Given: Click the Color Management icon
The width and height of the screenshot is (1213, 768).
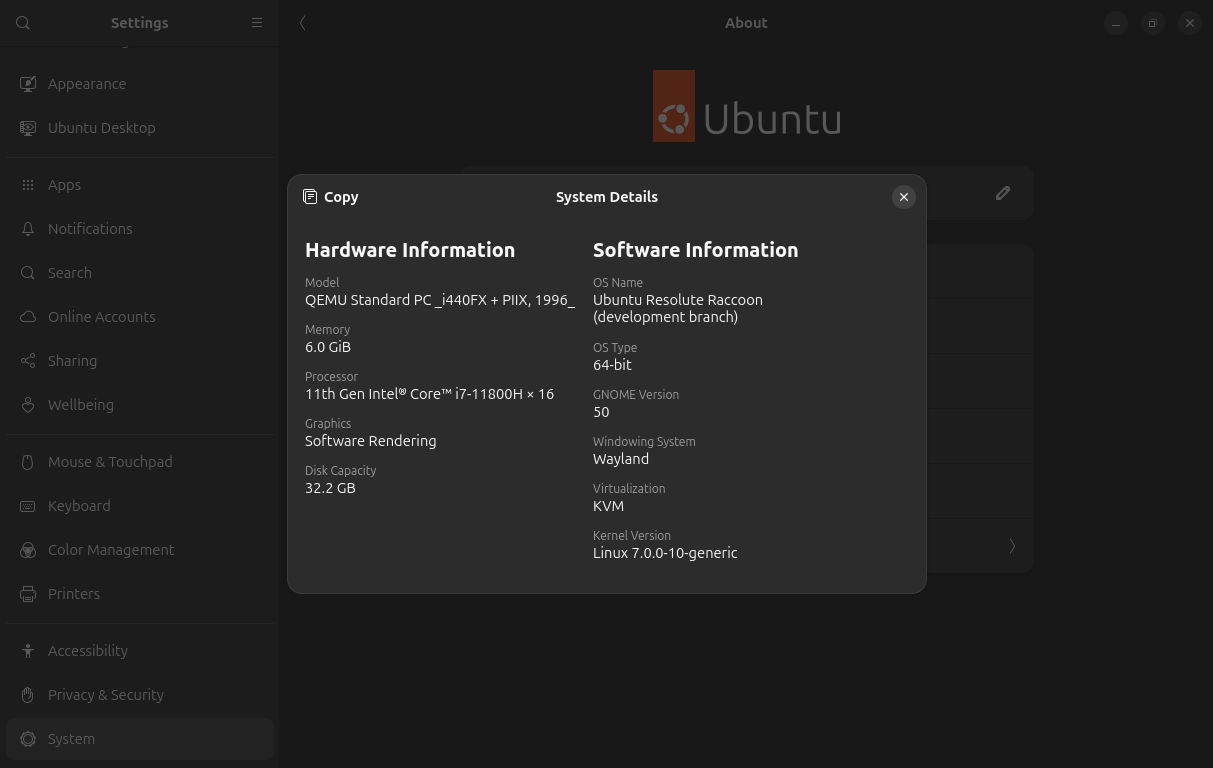Looking at the screenshot, I should [x=28, y=550].
